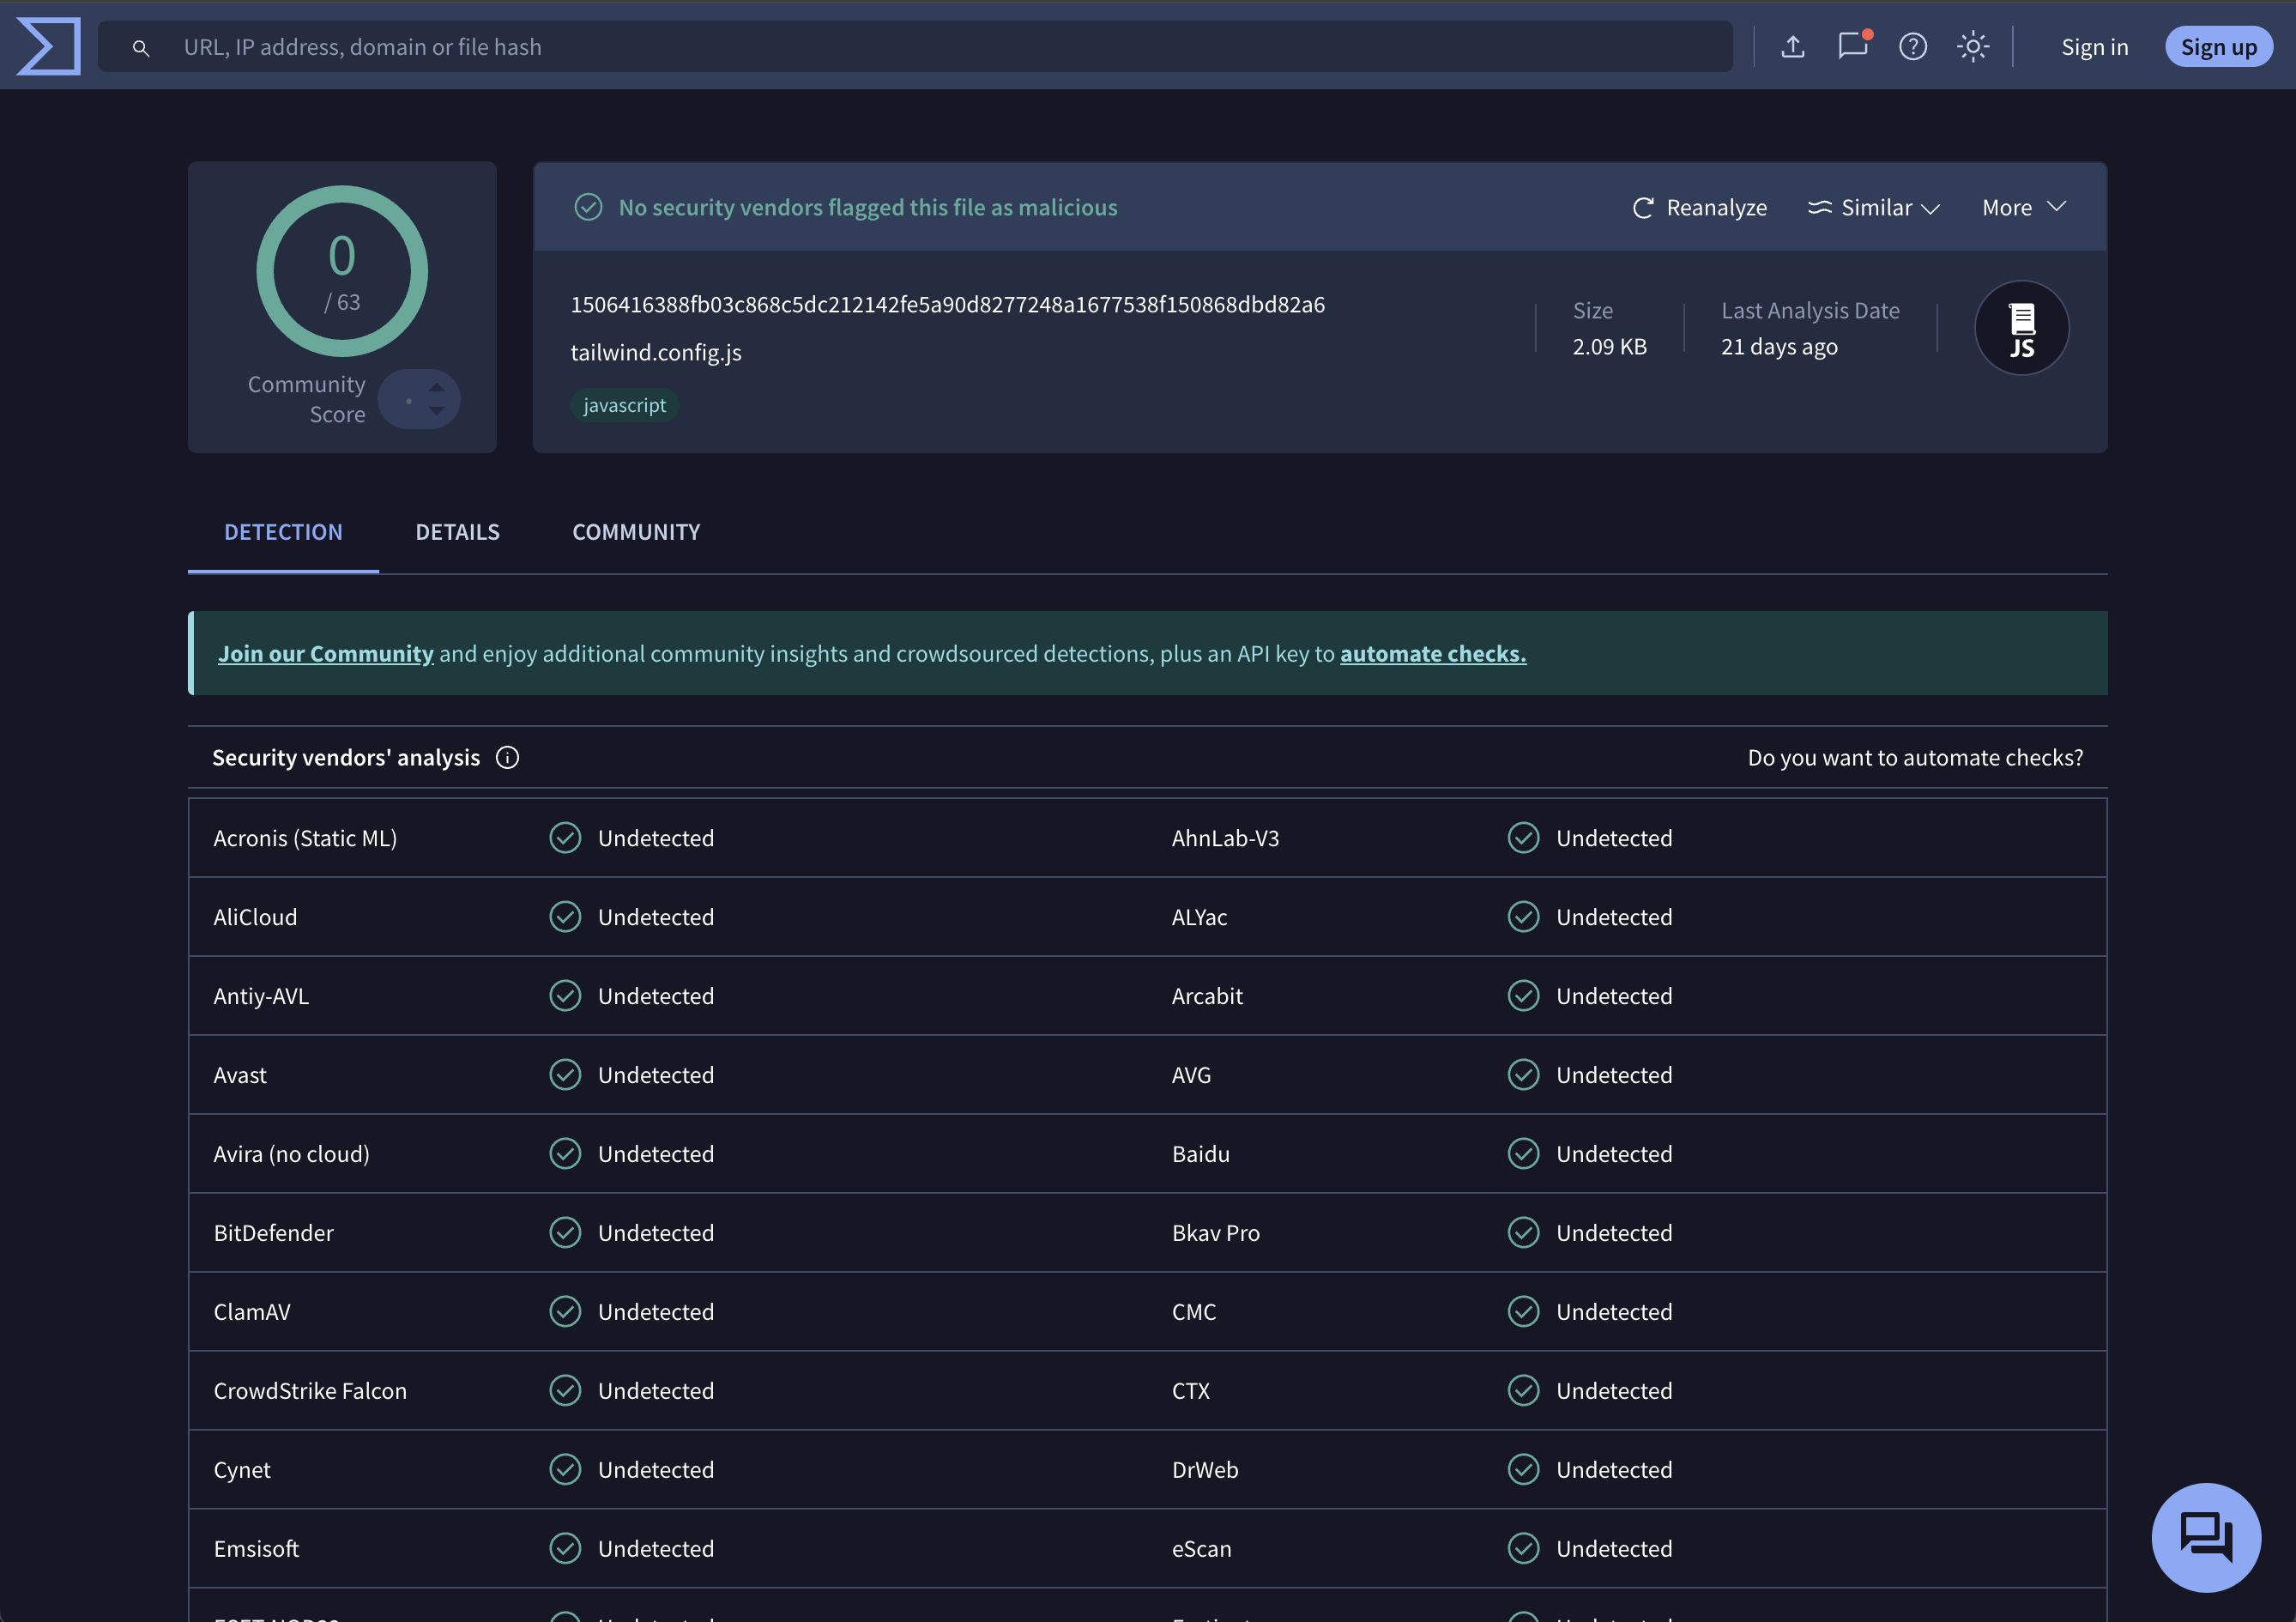This screenshot has width=2296, height=1622.
Task: Expand the Similar dropdown
Action: [1873, 208]
